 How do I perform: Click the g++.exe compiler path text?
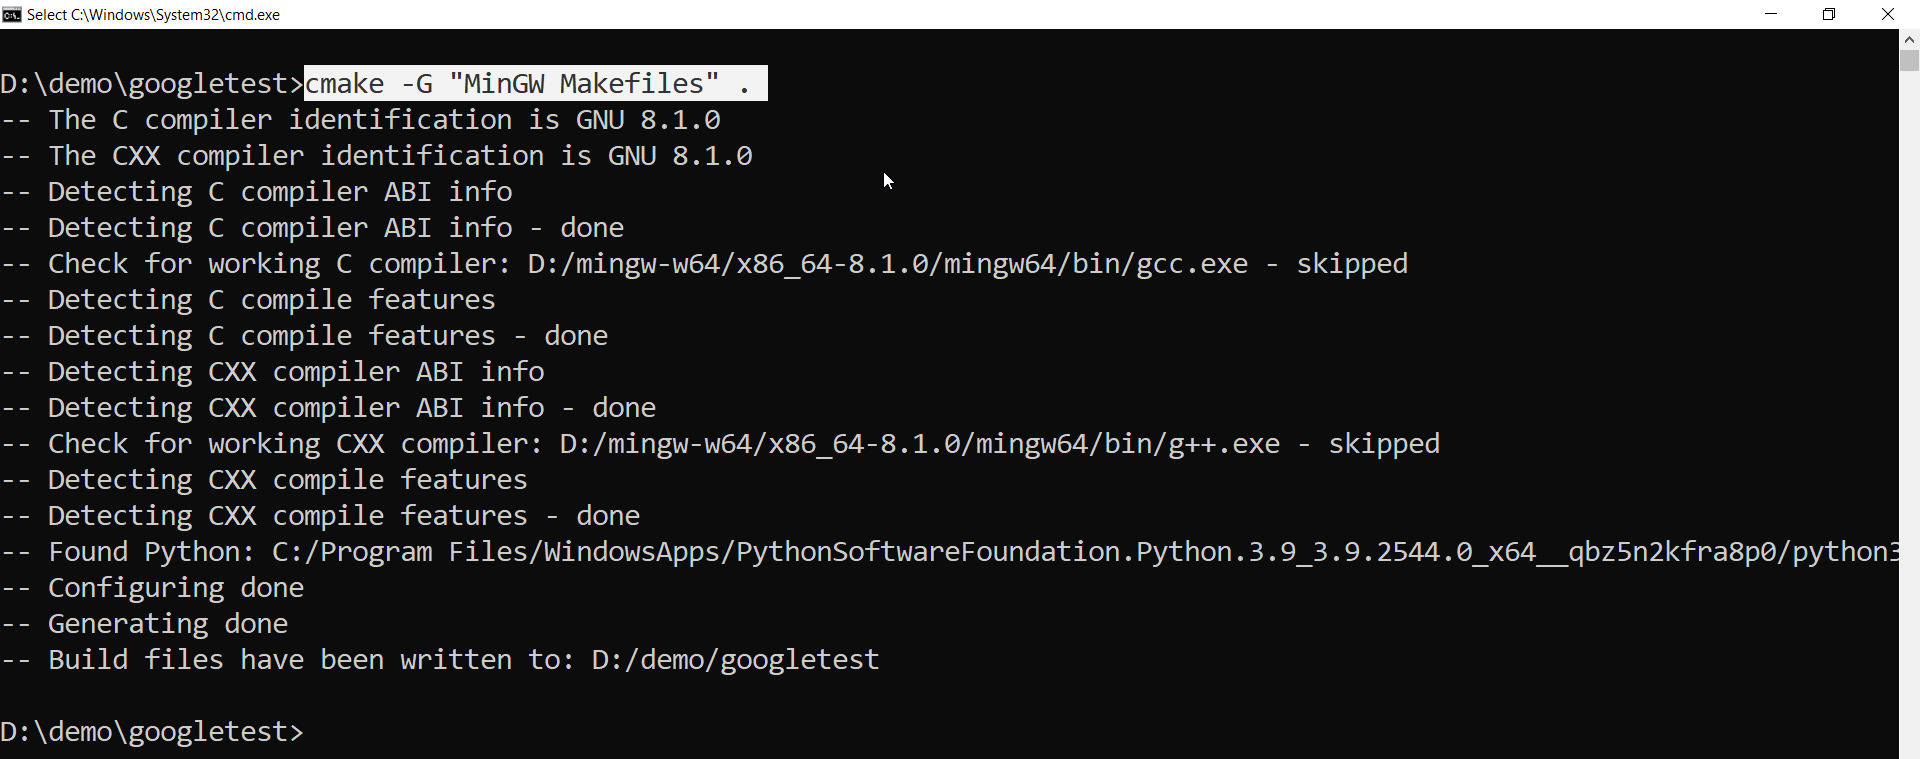(920, 444)
